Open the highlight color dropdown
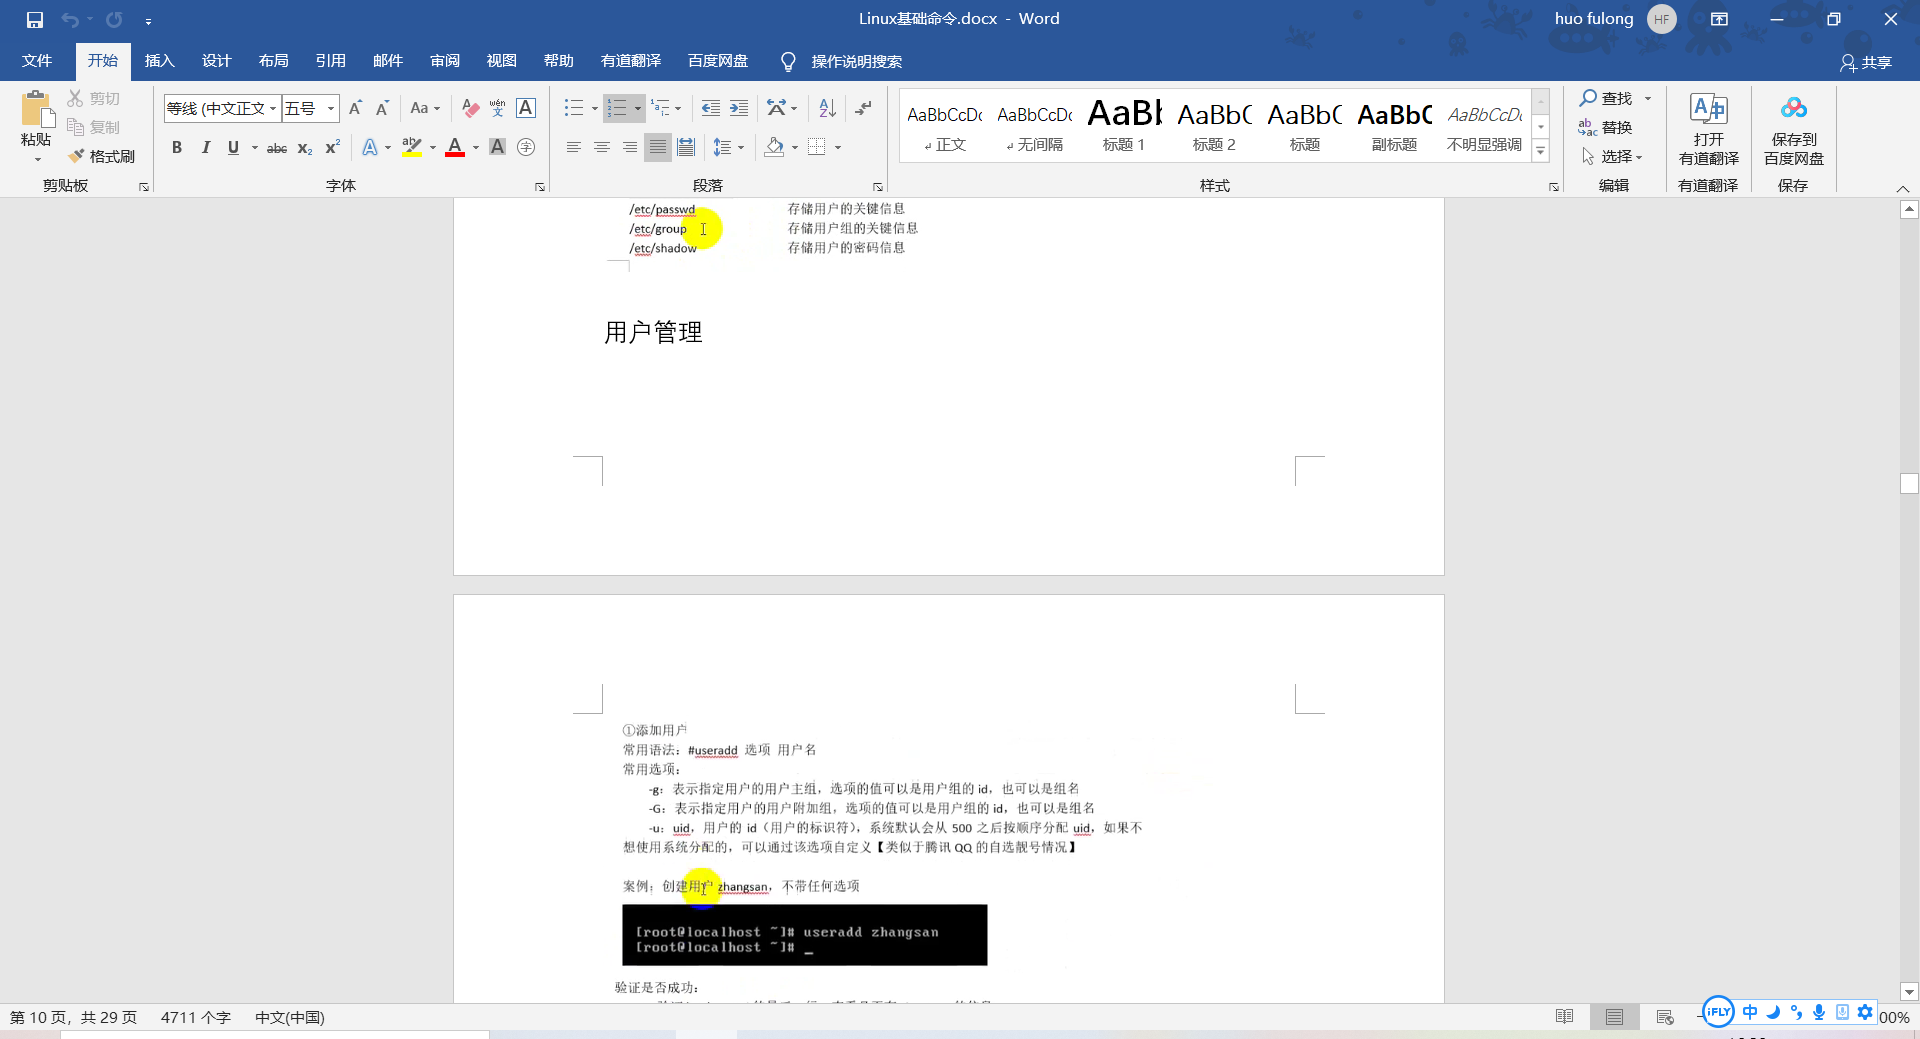The image size is (1920, 1039). 432,147
